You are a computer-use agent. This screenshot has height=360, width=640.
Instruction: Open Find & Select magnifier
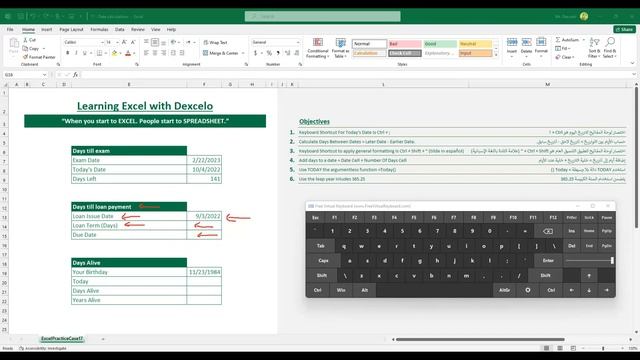pos(610,47)
